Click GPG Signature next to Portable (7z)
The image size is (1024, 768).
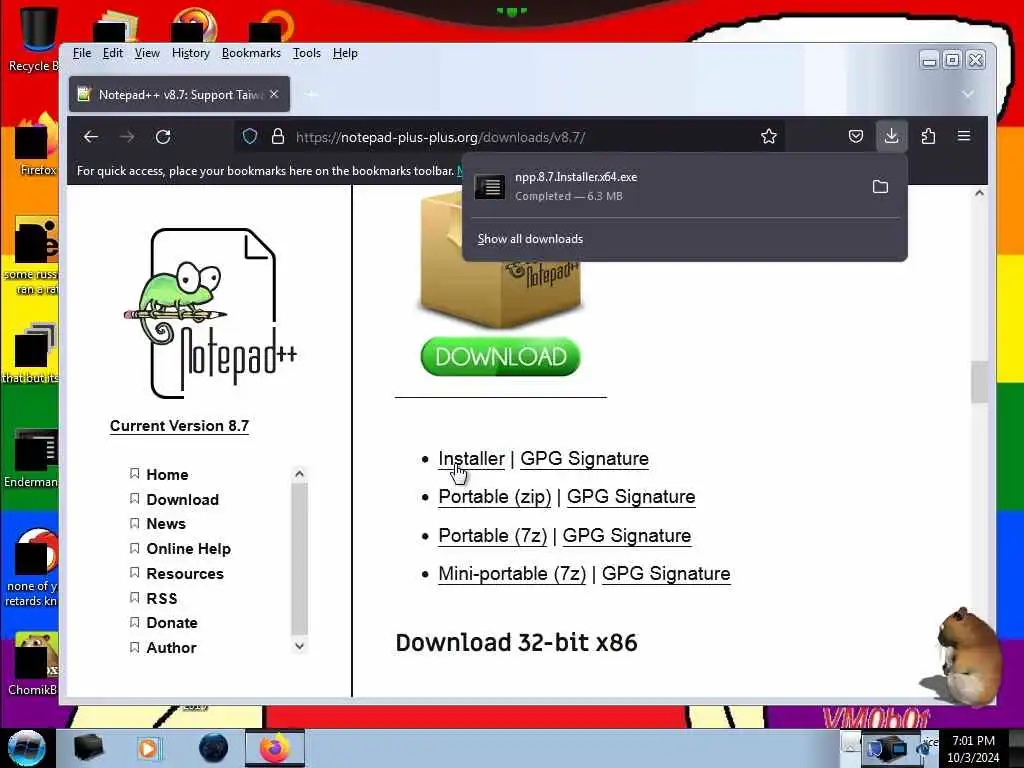[626, 536]
